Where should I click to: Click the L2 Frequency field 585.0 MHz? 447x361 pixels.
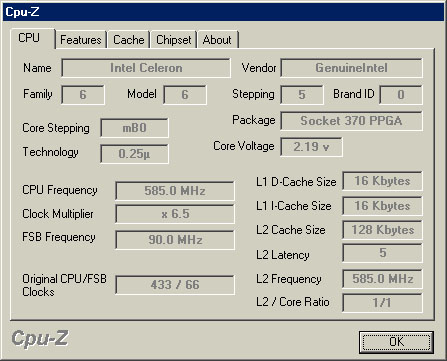pos(382,279)
